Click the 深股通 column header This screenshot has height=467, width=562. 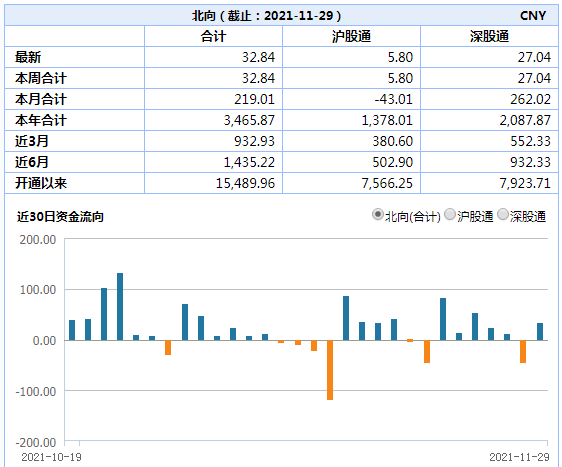pyautogui.click(x=489, y=36)
